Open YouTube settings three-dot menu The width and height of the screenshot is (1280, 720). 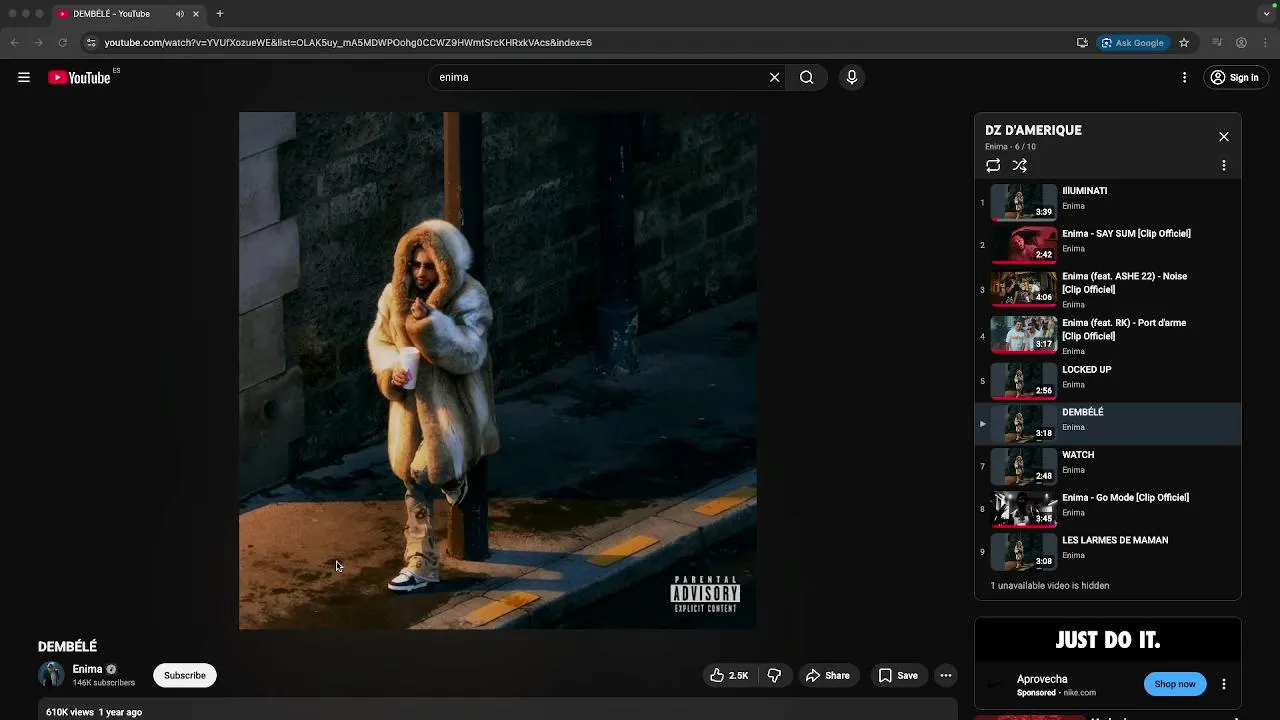coord(1184,77)
